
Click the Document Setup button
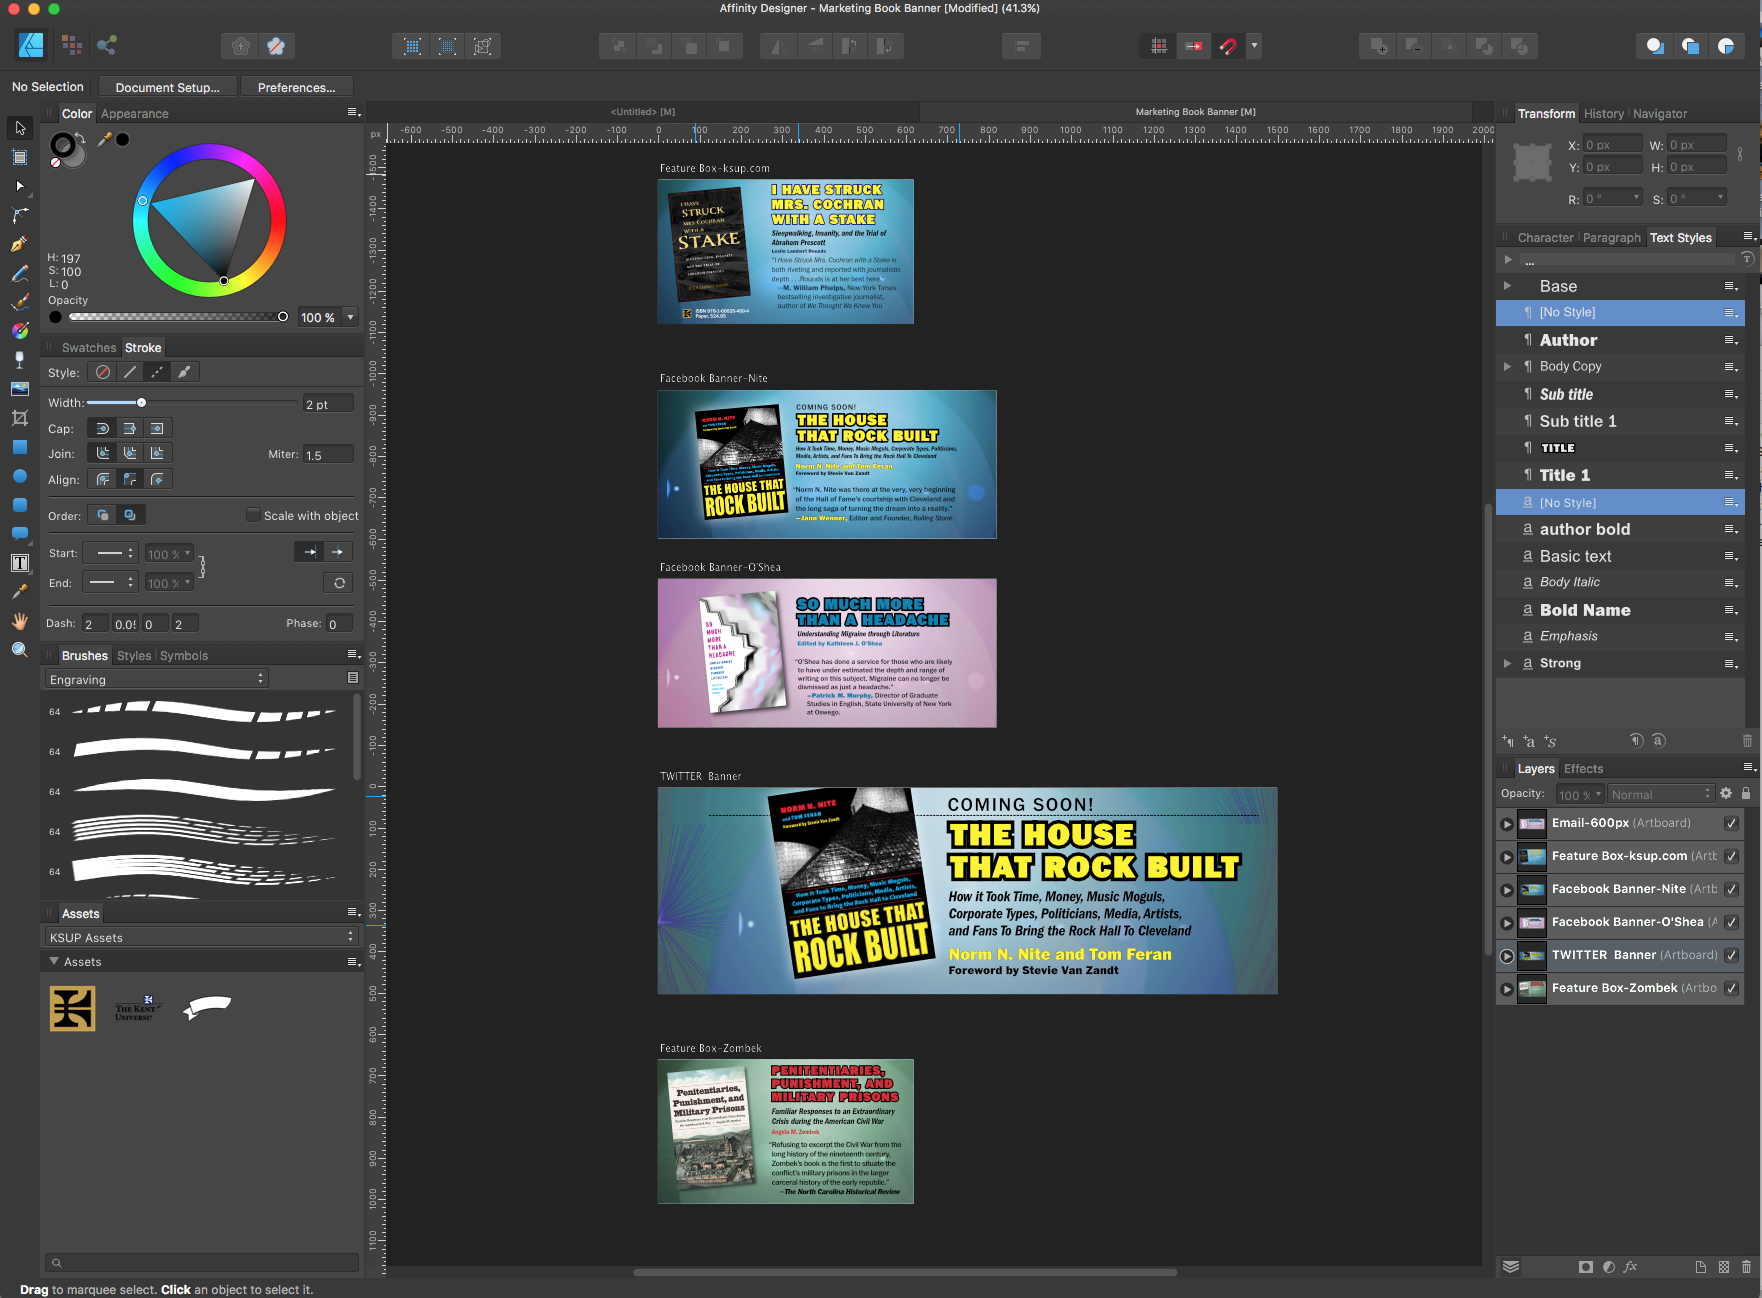click(x=168, y=87)
